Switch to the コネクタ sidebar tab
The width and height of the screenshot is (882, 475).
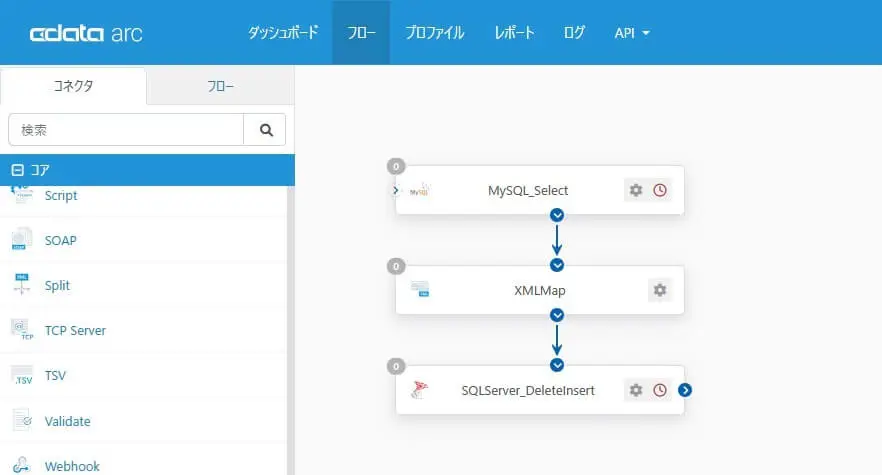pos(73,86)
